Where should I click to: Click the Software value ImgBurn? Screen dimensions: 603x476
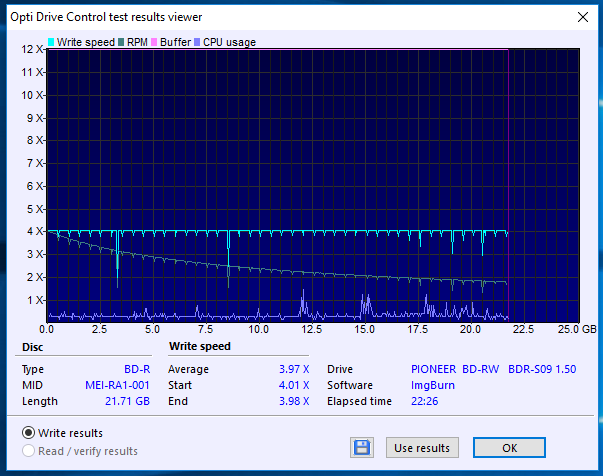pos(433,385)
